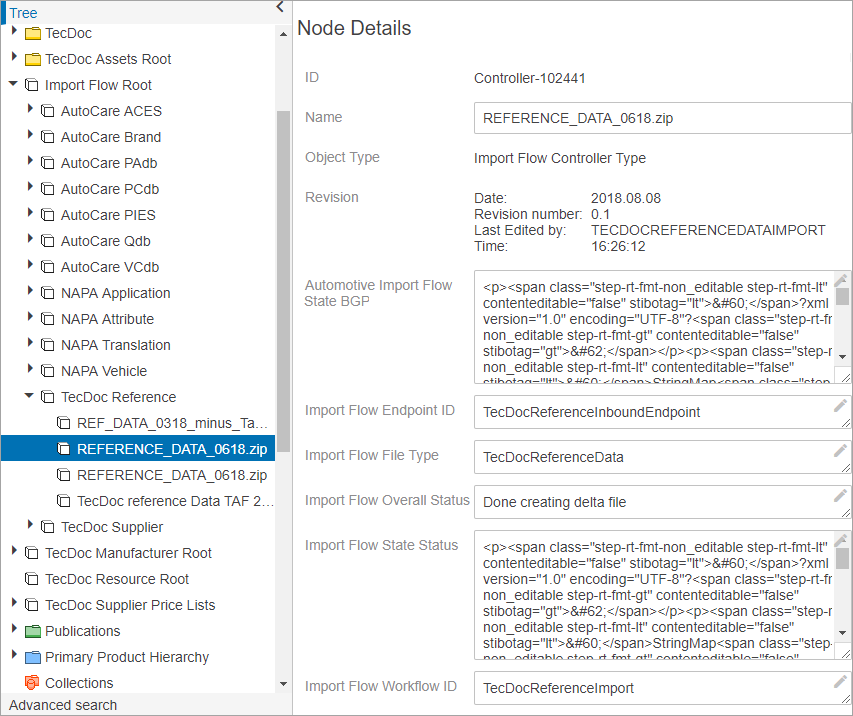Viewport: 853px width, 716px height.
Task: Click pencil edit icon for Import Flow Overall Status
Action: [x=840, y=496]
